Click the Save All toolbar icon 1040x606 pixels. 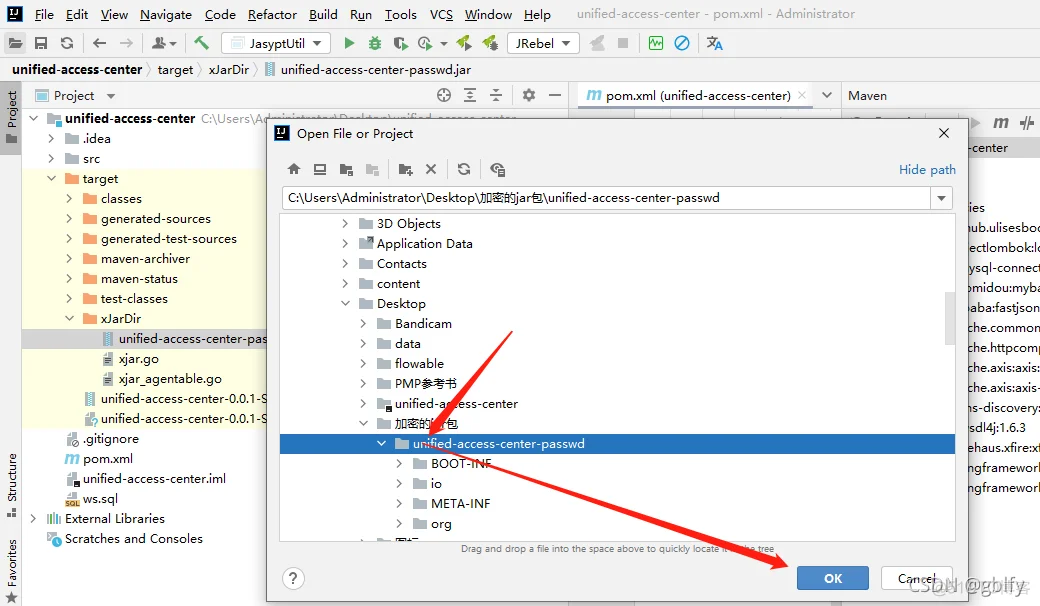coord(41,44)
